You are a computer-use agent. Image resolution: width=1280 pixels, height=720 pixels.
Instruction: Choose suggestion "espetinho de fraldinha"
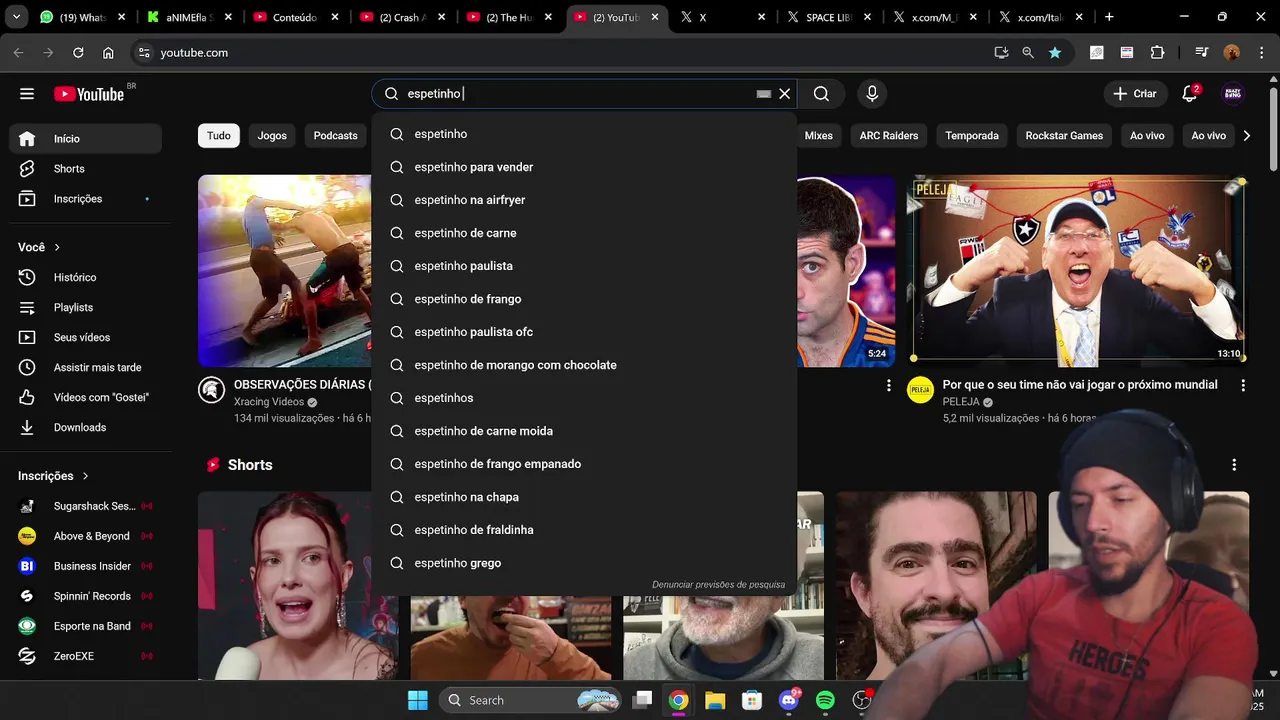584,530
